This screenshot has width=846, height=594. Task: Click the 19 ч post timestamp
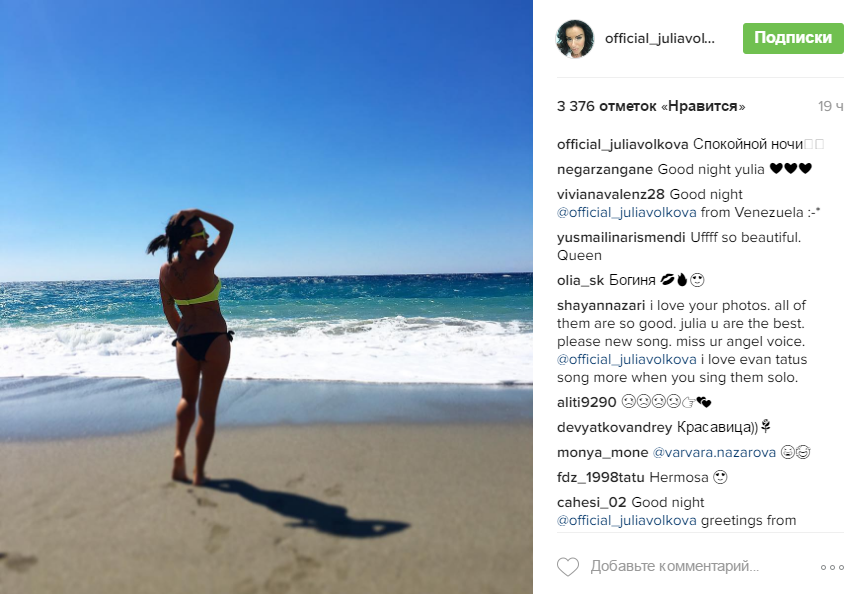[x=831, y=106]
